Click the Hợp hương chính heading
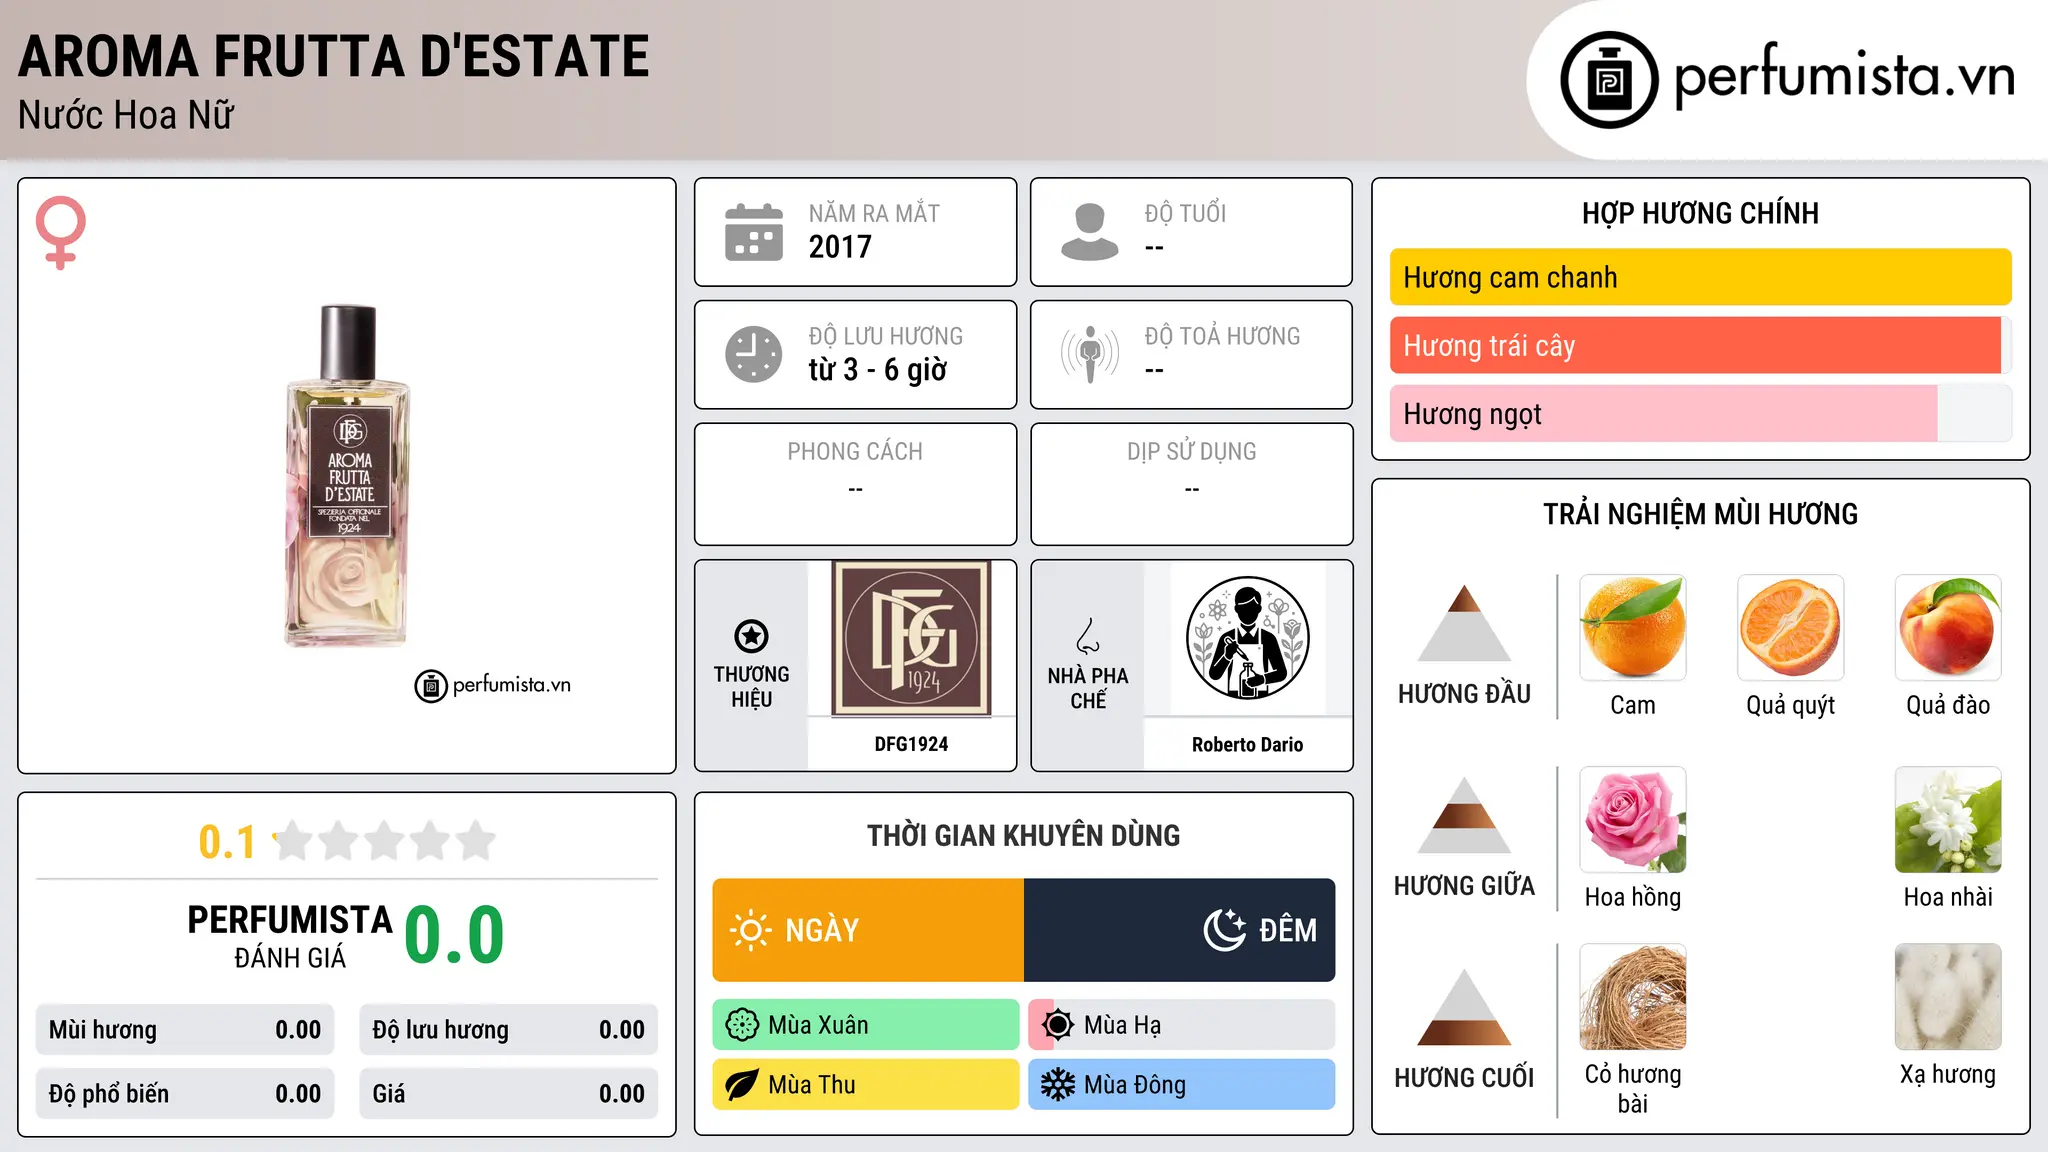This screenshot has height=1152, width=2048. point(1701,213)
